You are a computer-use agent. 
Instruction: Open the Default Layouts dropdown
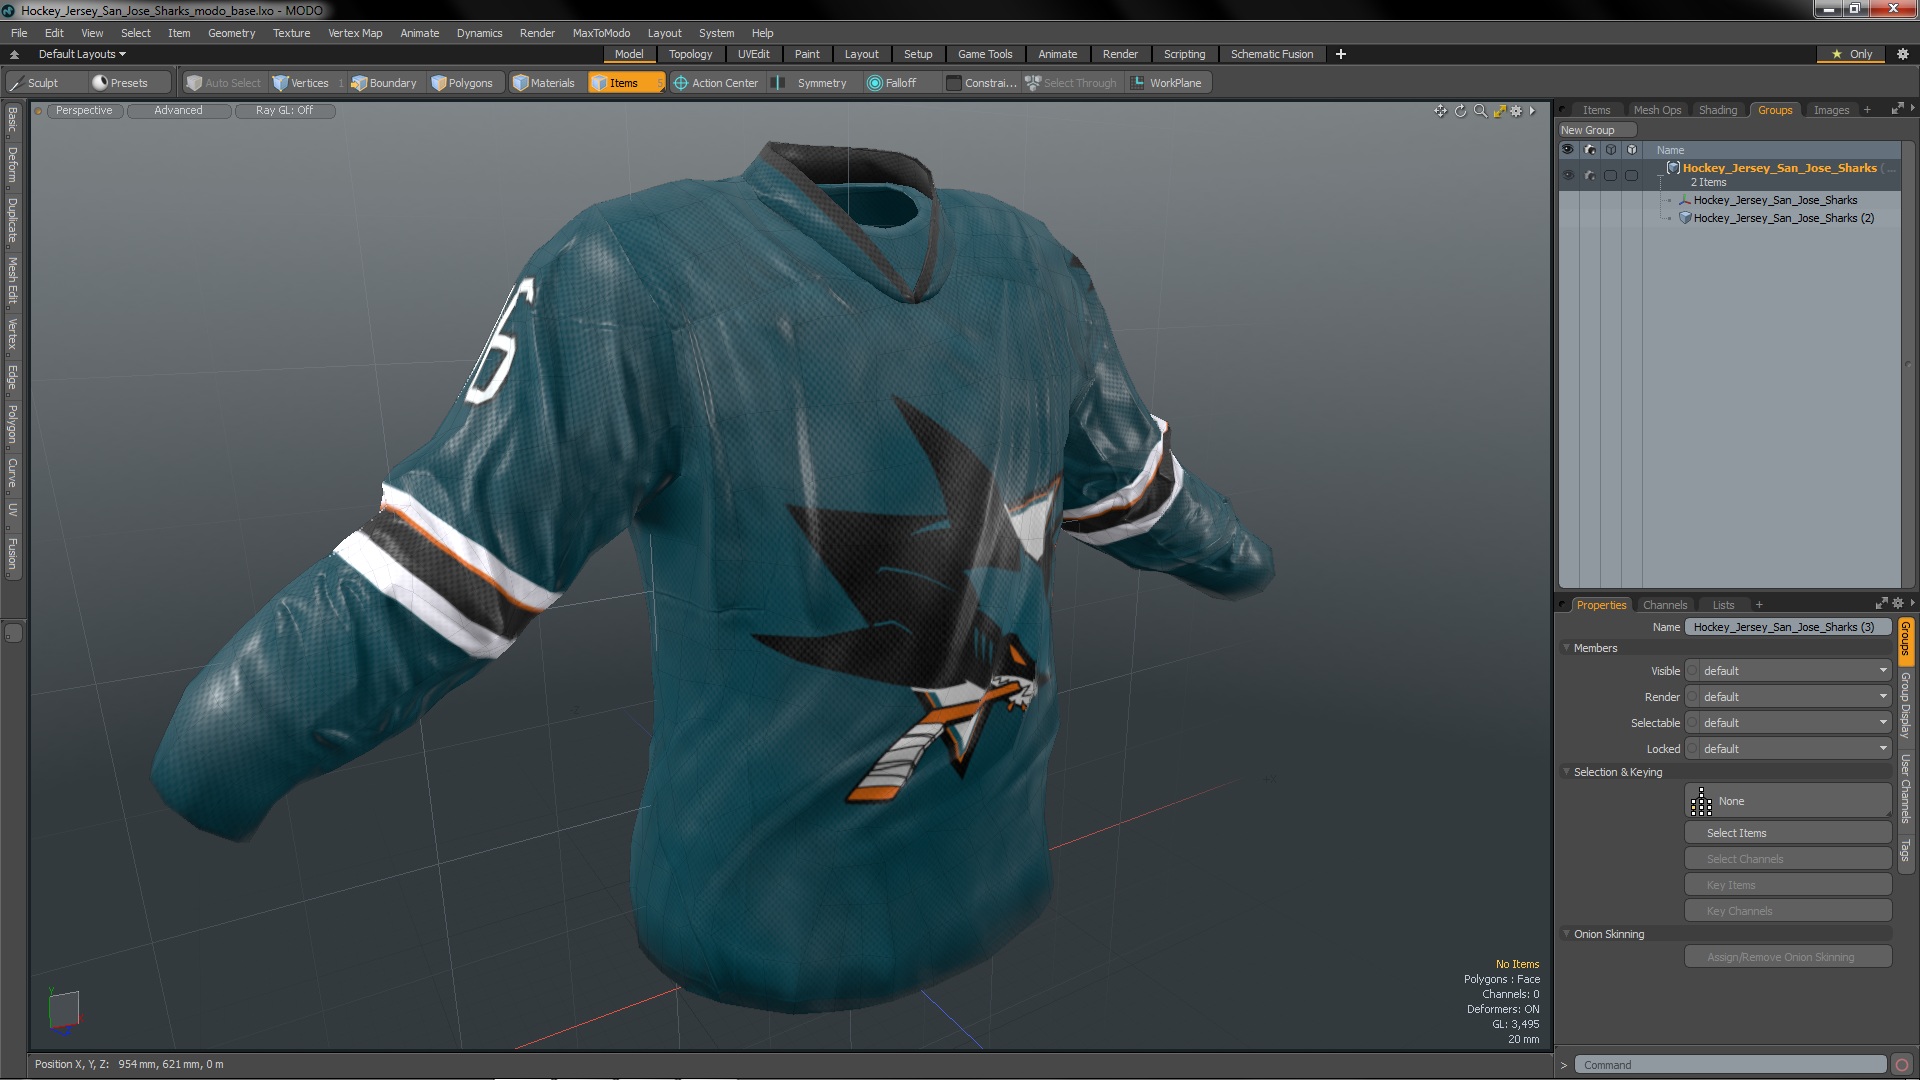point(82,54)
